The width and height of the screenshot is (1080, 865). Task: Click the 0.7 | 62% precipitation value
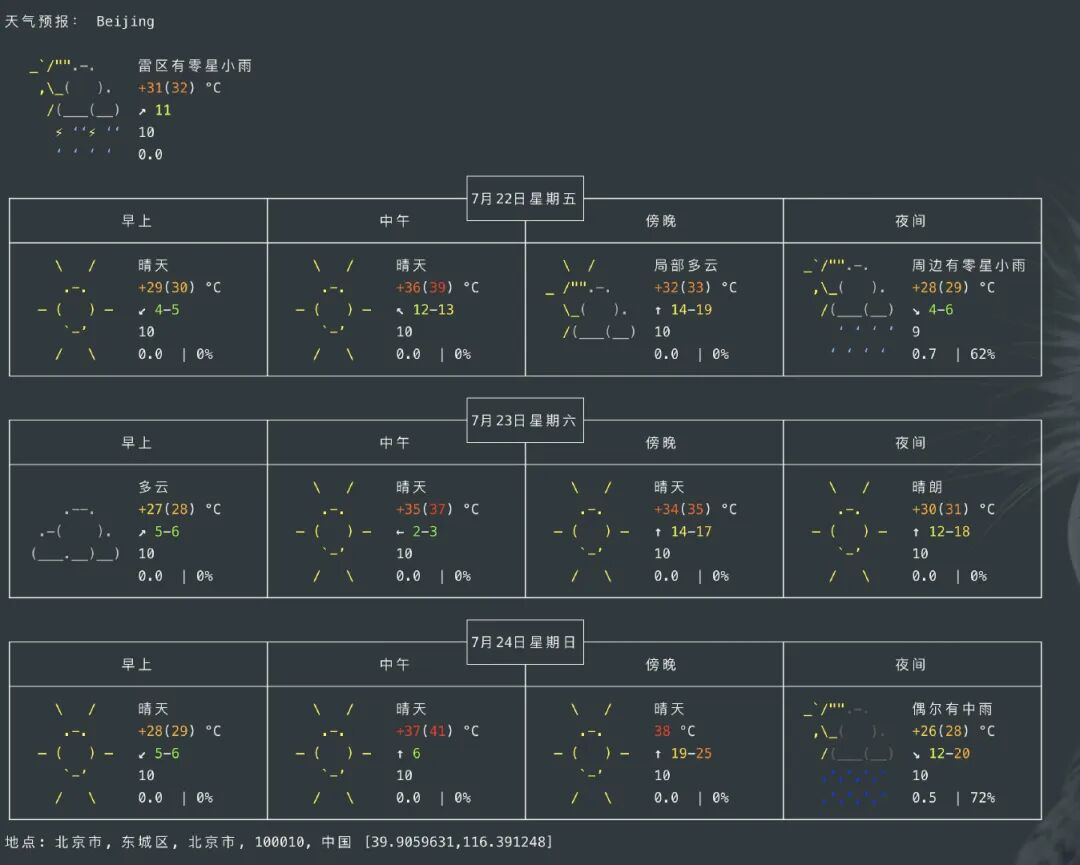pyautogui.click(x=953, y=354)
